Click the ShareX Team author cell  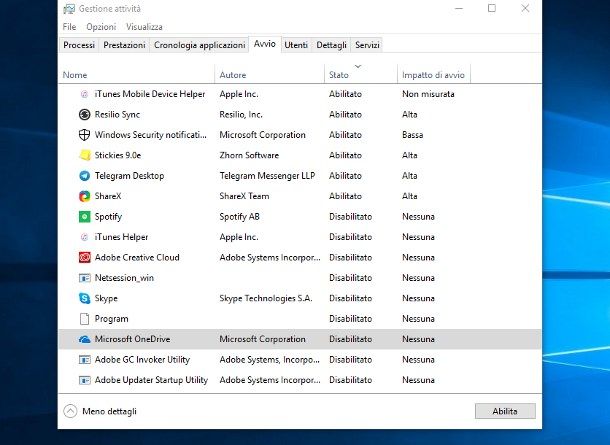coord(244,196)
